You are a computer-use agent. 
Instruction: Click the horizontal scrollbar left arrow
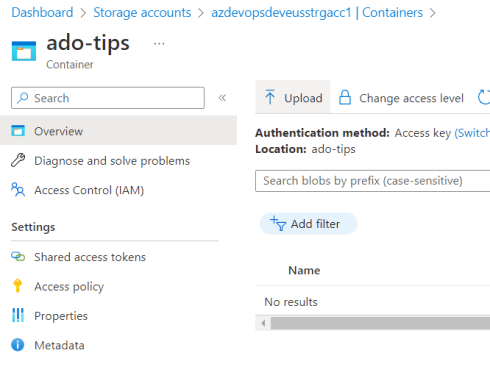pyautogui.click(x=263, y=323)
